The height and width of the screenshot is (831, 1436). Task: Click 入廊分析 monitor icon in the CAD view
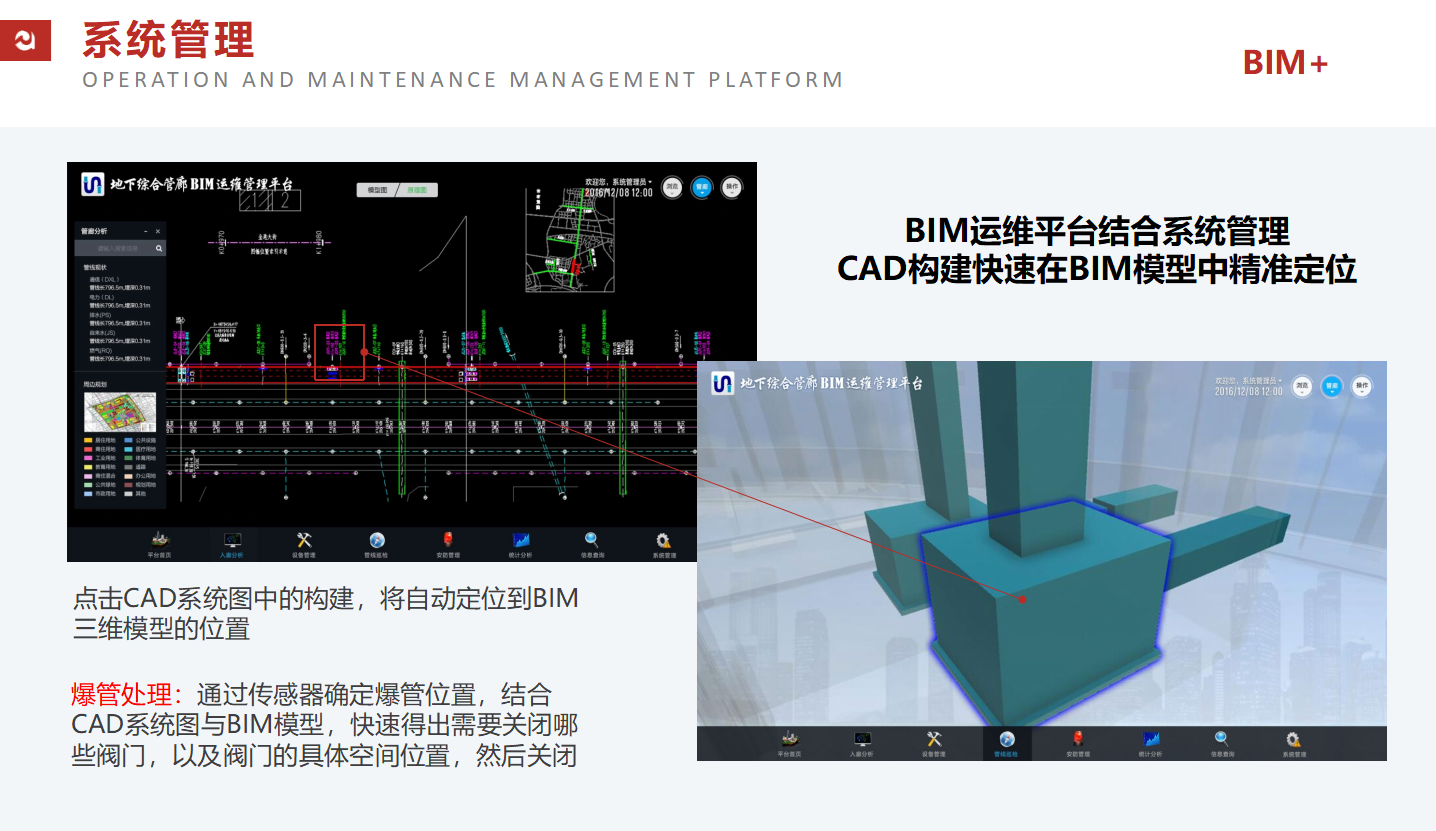pyautogui.click(x=232, y=541)
